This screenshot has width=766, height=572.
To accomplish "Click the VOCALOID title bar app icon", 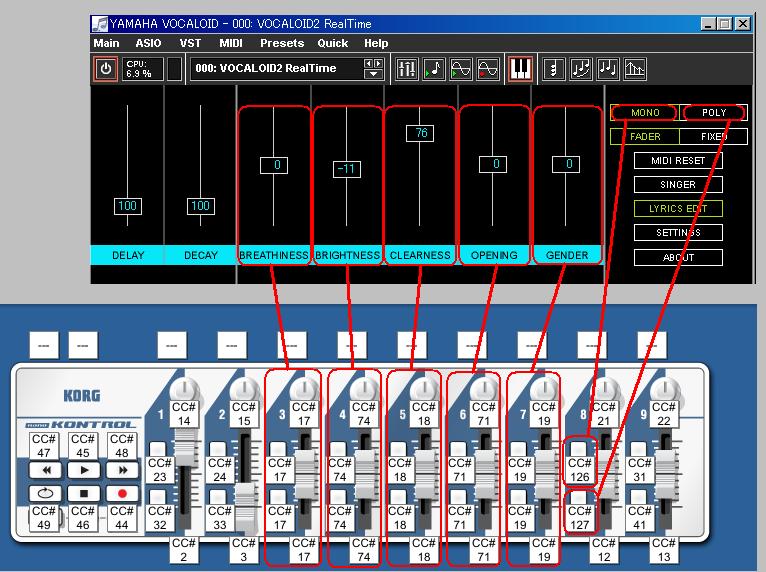I will pyautogui.click(x=100, y=24).
